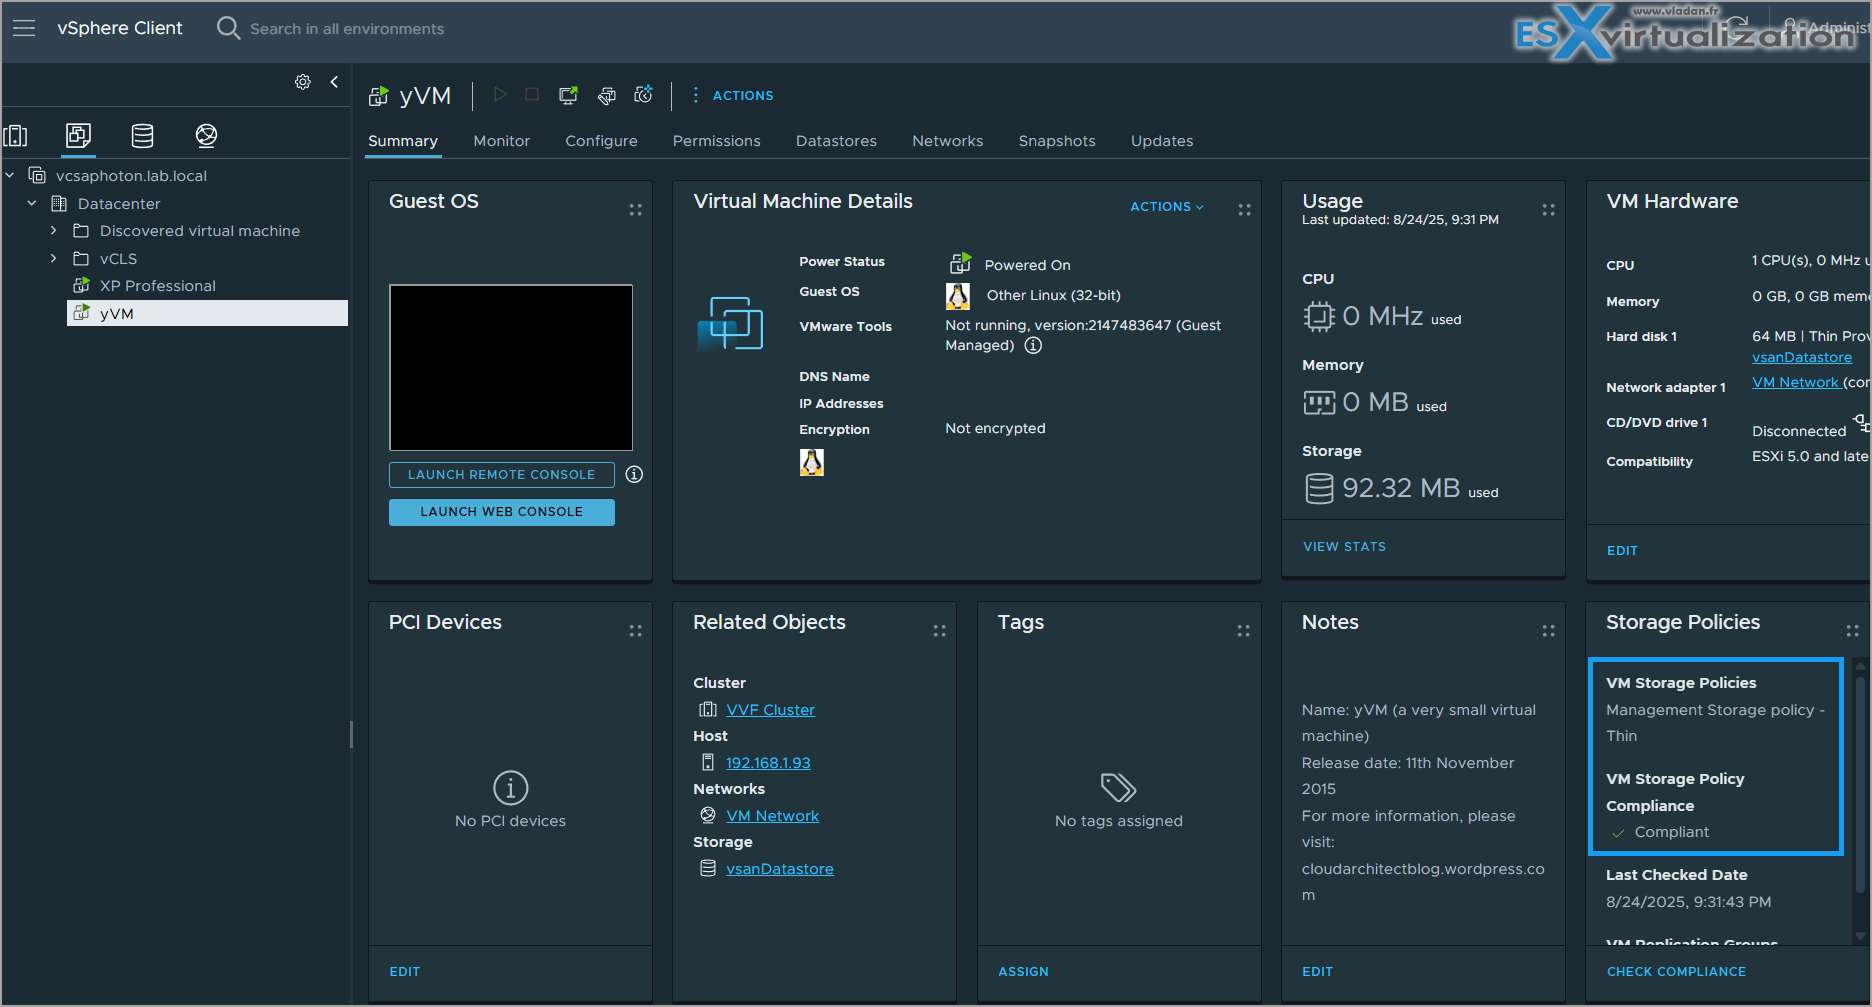
Task: Show VMware Tools info icon
Action: tap(1033, 345)
